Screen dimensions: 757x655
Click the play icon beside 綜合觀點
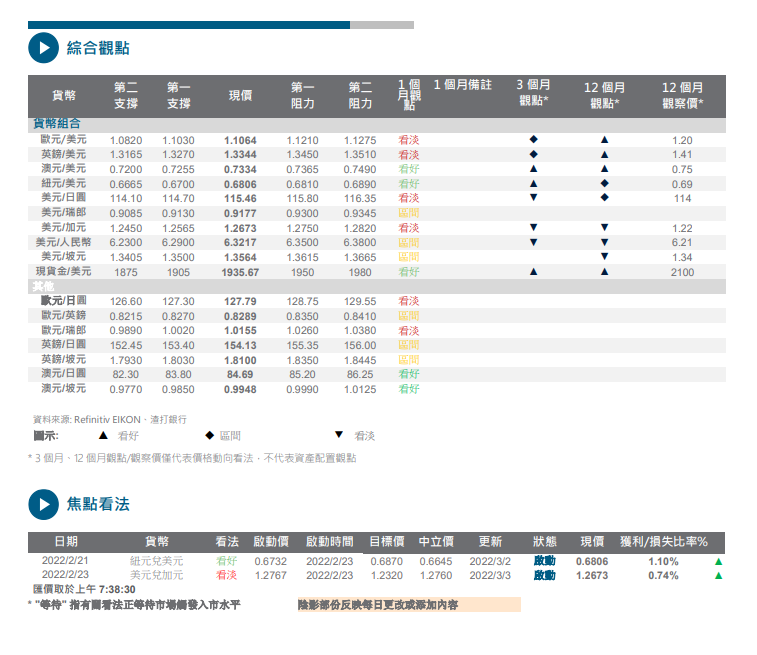pyautogui.click(x=43, y=47)
